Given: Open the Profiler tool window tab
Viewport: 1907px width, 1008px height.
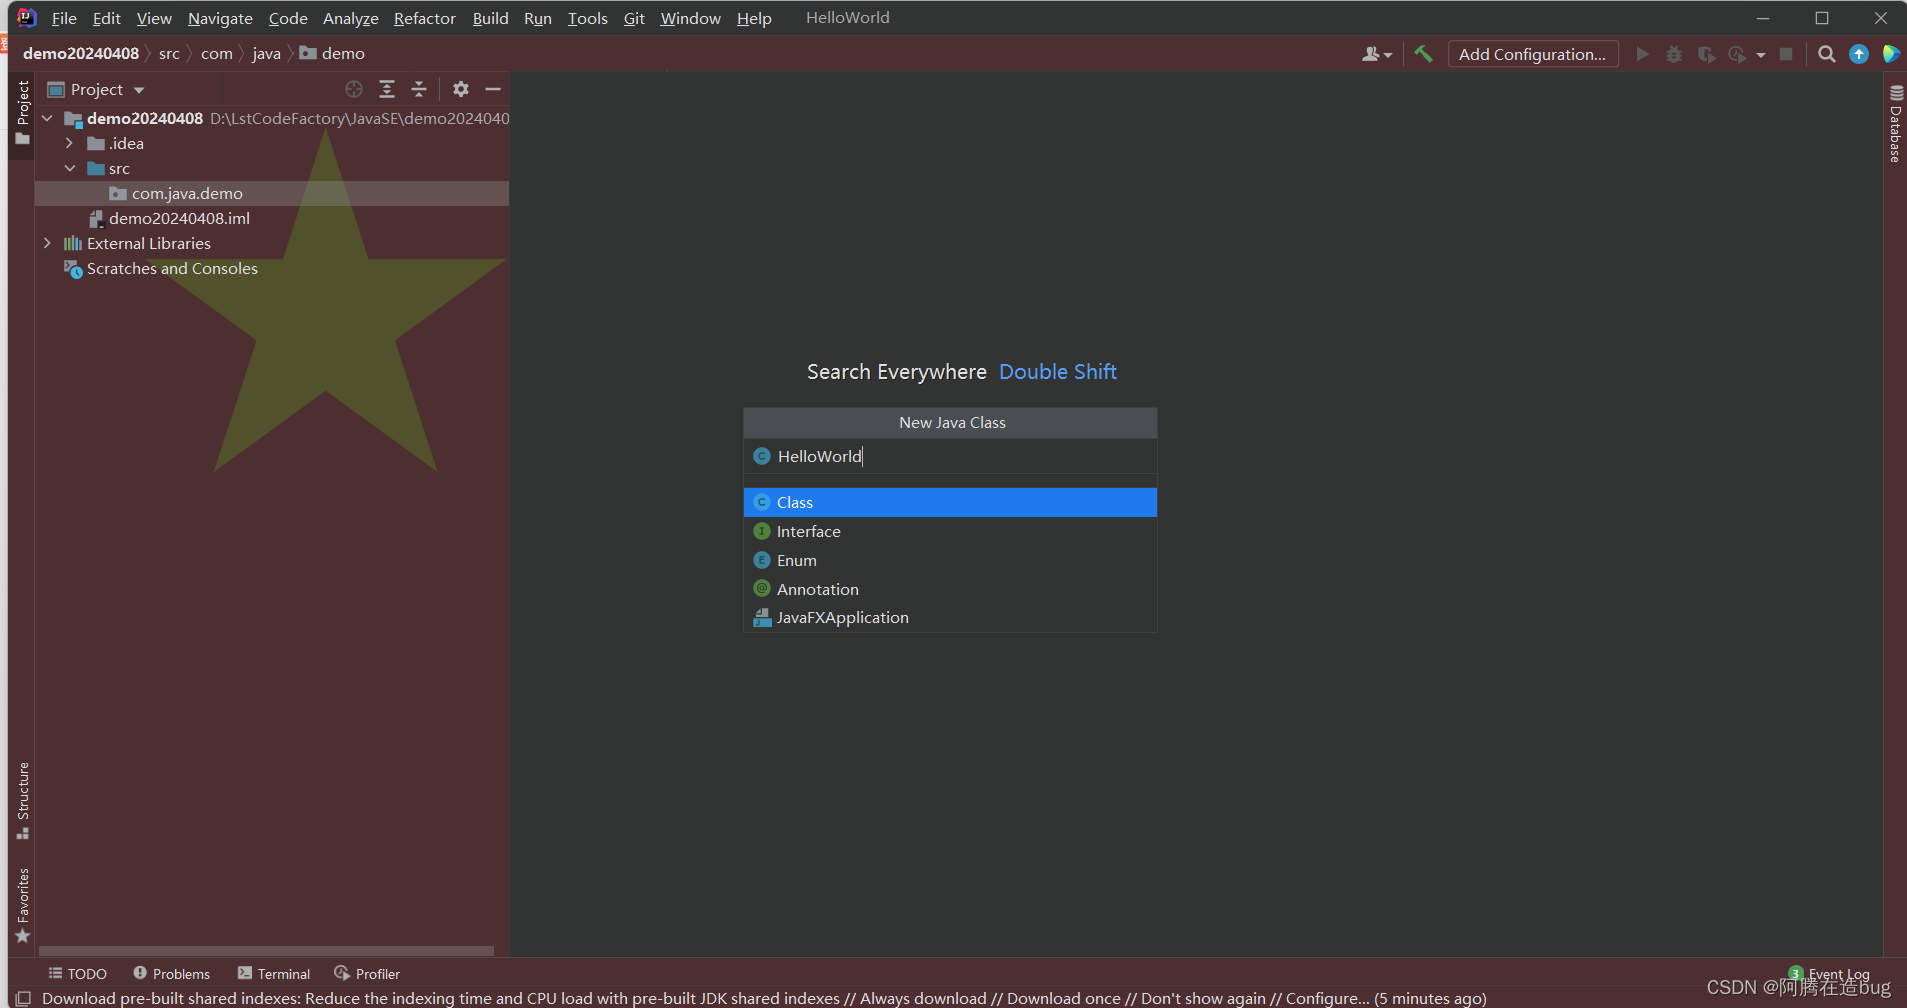Looking at the screenshot, I should [x=367, y=974].
